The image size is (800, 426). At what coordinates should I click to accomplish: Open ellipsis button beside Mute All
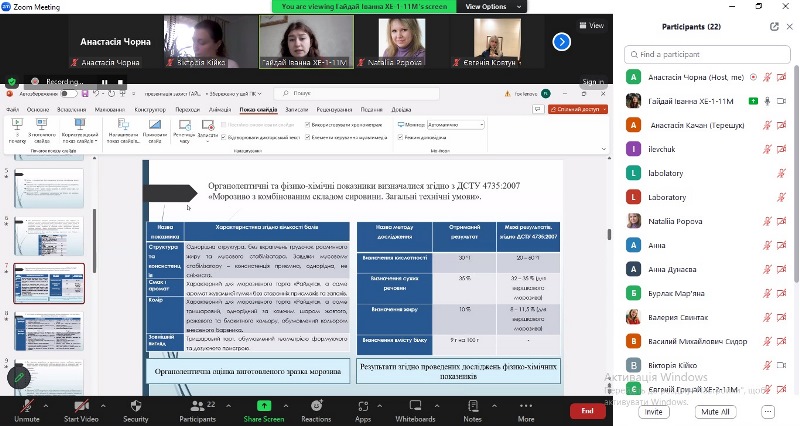click(767, 412)
